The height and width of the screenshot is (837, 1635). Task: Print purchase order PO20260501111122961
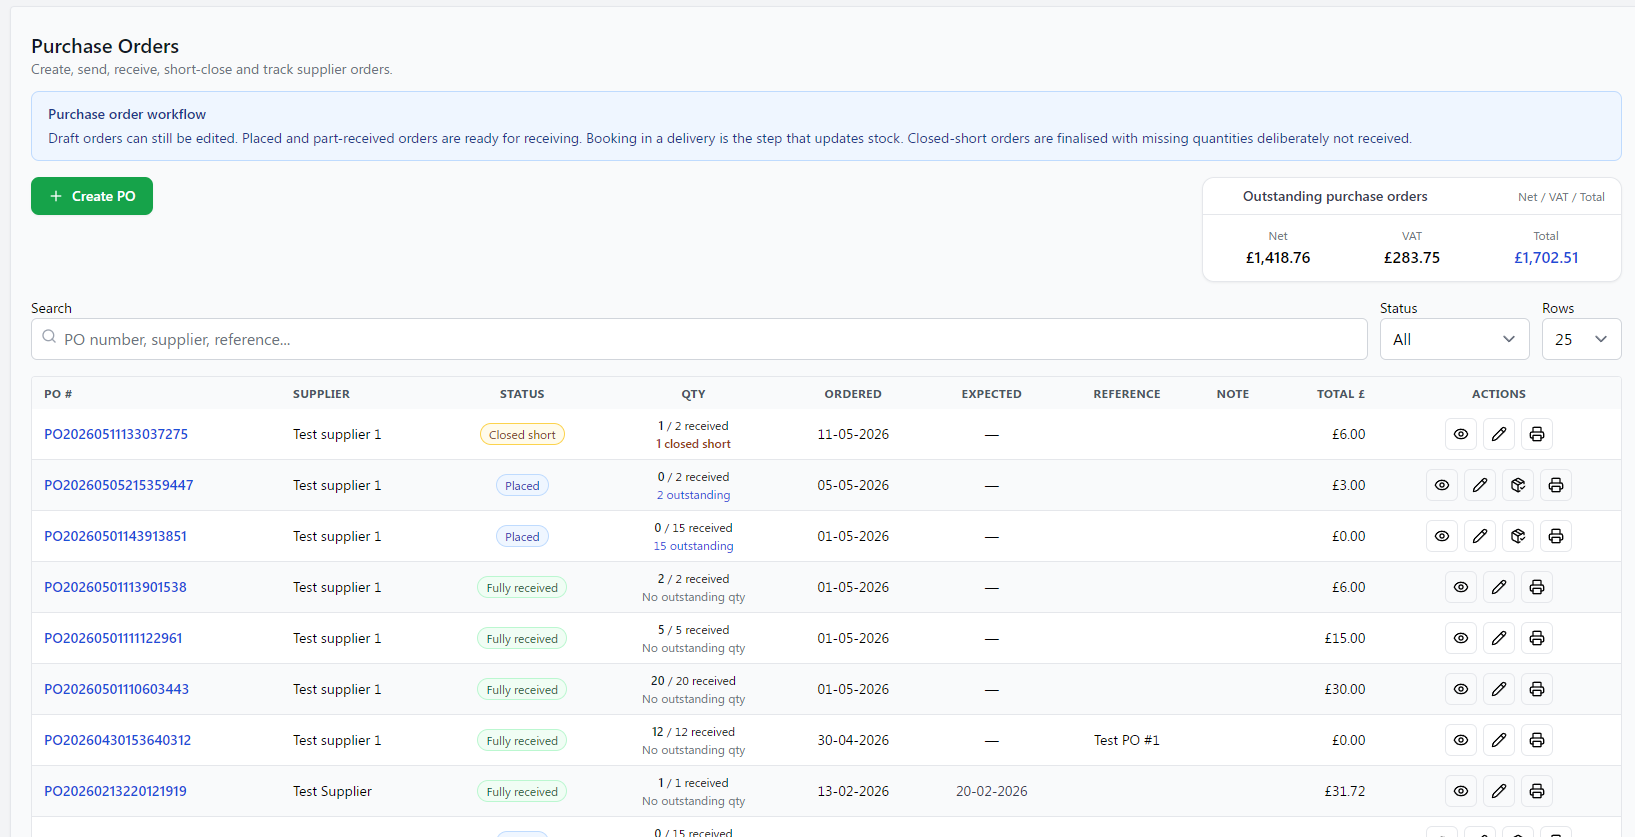(x=1537, y=638)
